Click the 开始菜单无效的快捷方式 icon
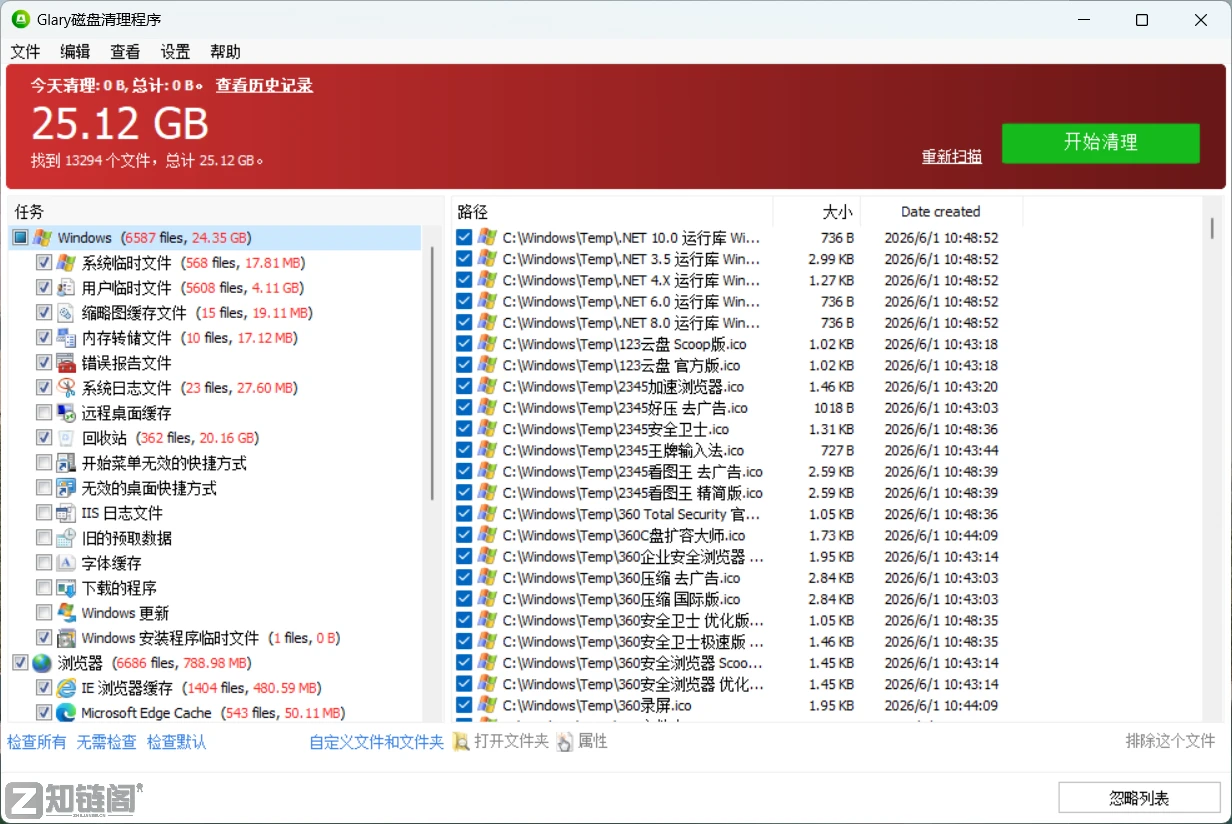 (66, 463)
